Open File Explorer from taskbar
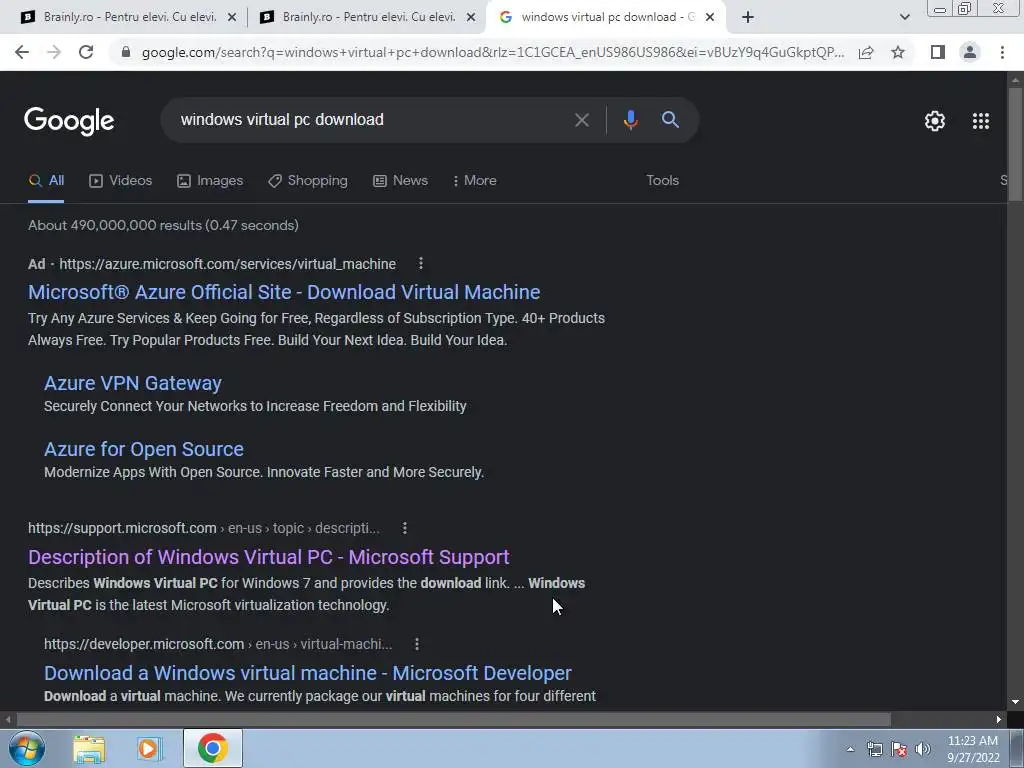 point(89,748)
